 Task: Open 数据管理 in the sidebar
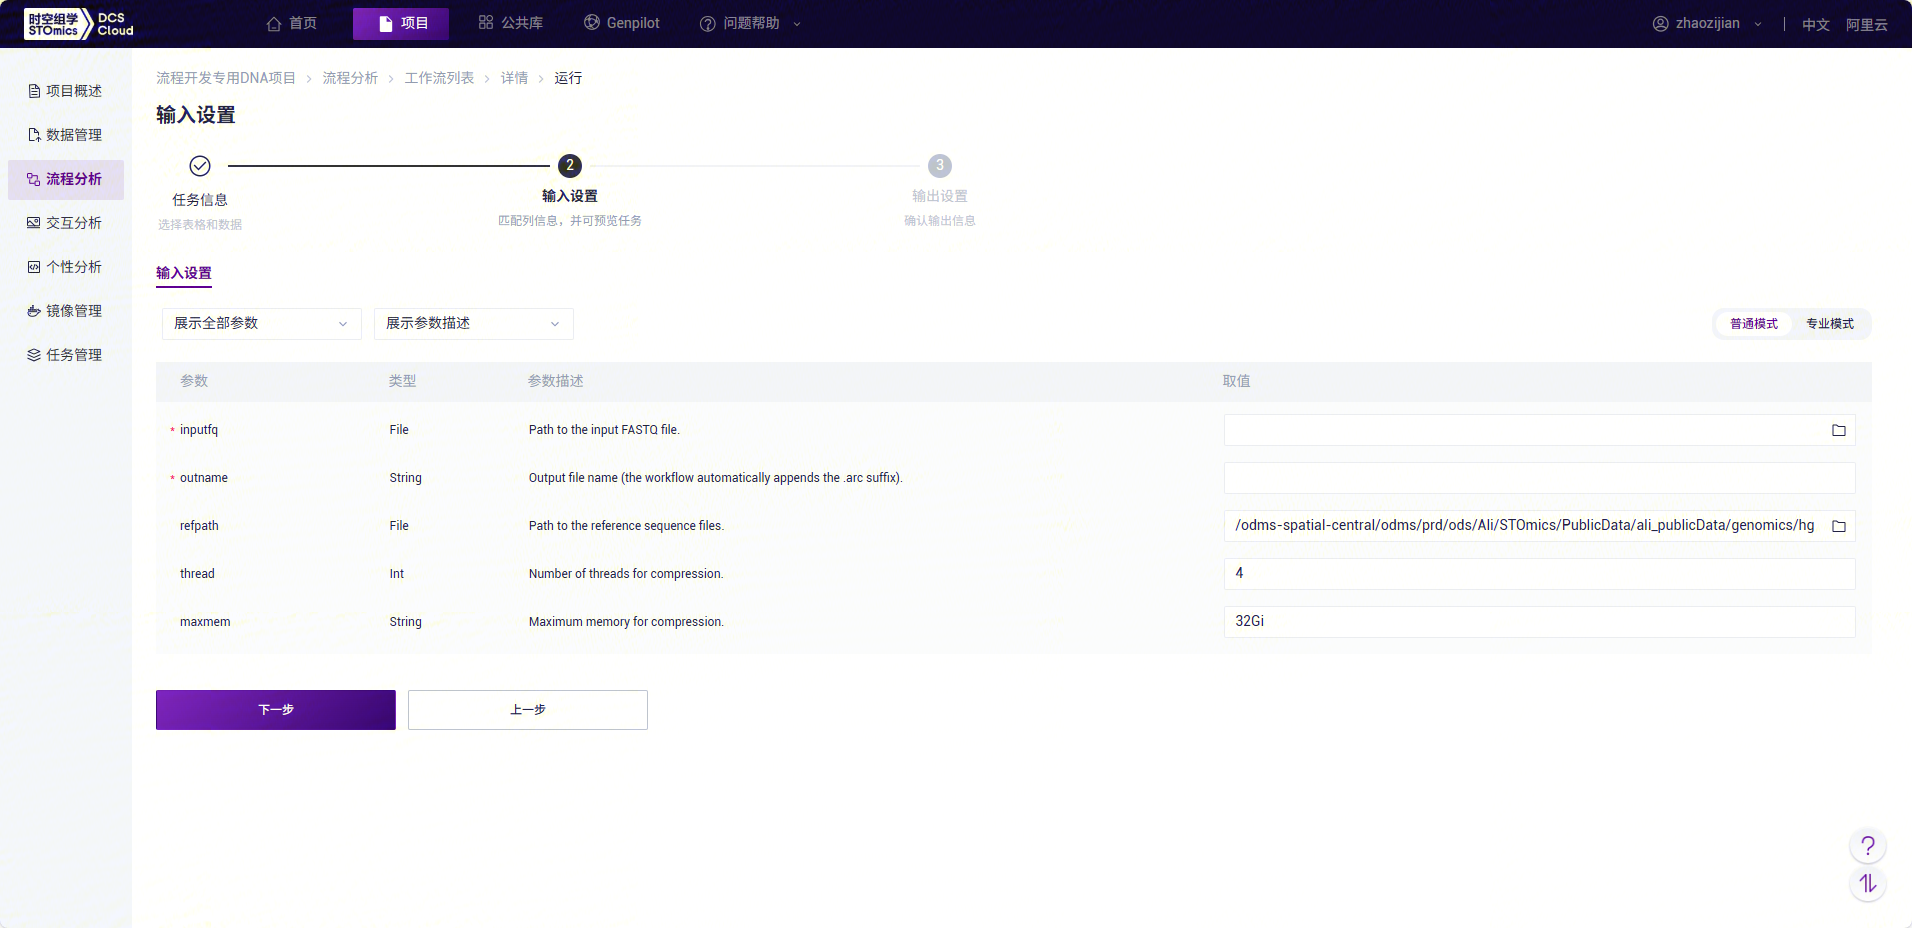click(66, 135)
